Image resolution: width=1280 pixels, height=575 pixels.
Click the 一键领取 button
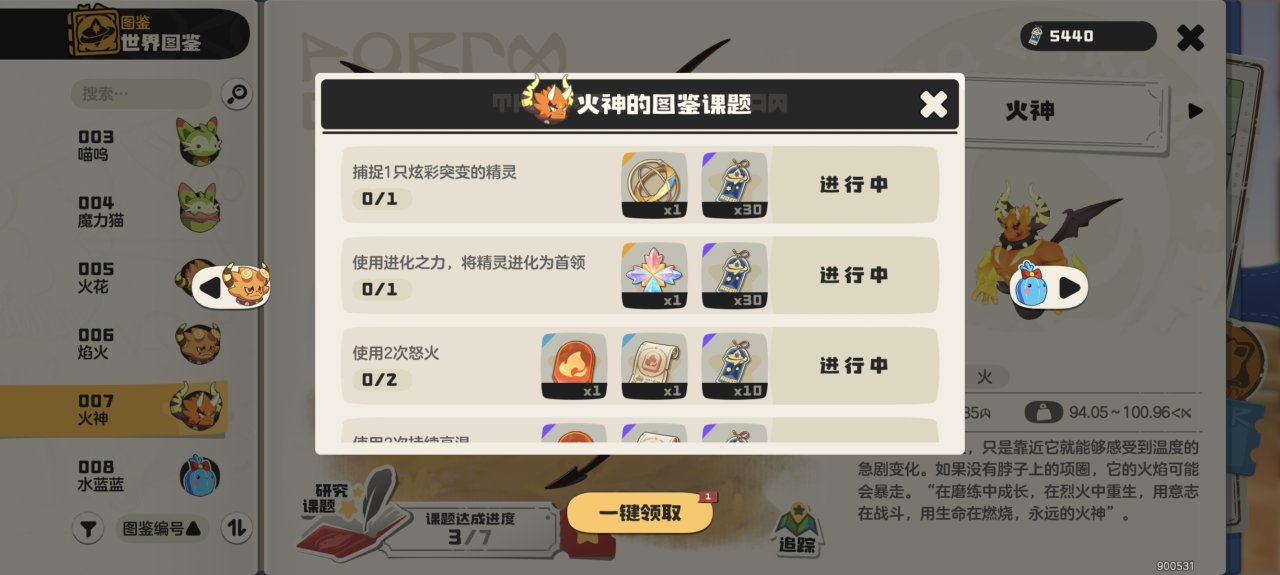tap(640, 513)
